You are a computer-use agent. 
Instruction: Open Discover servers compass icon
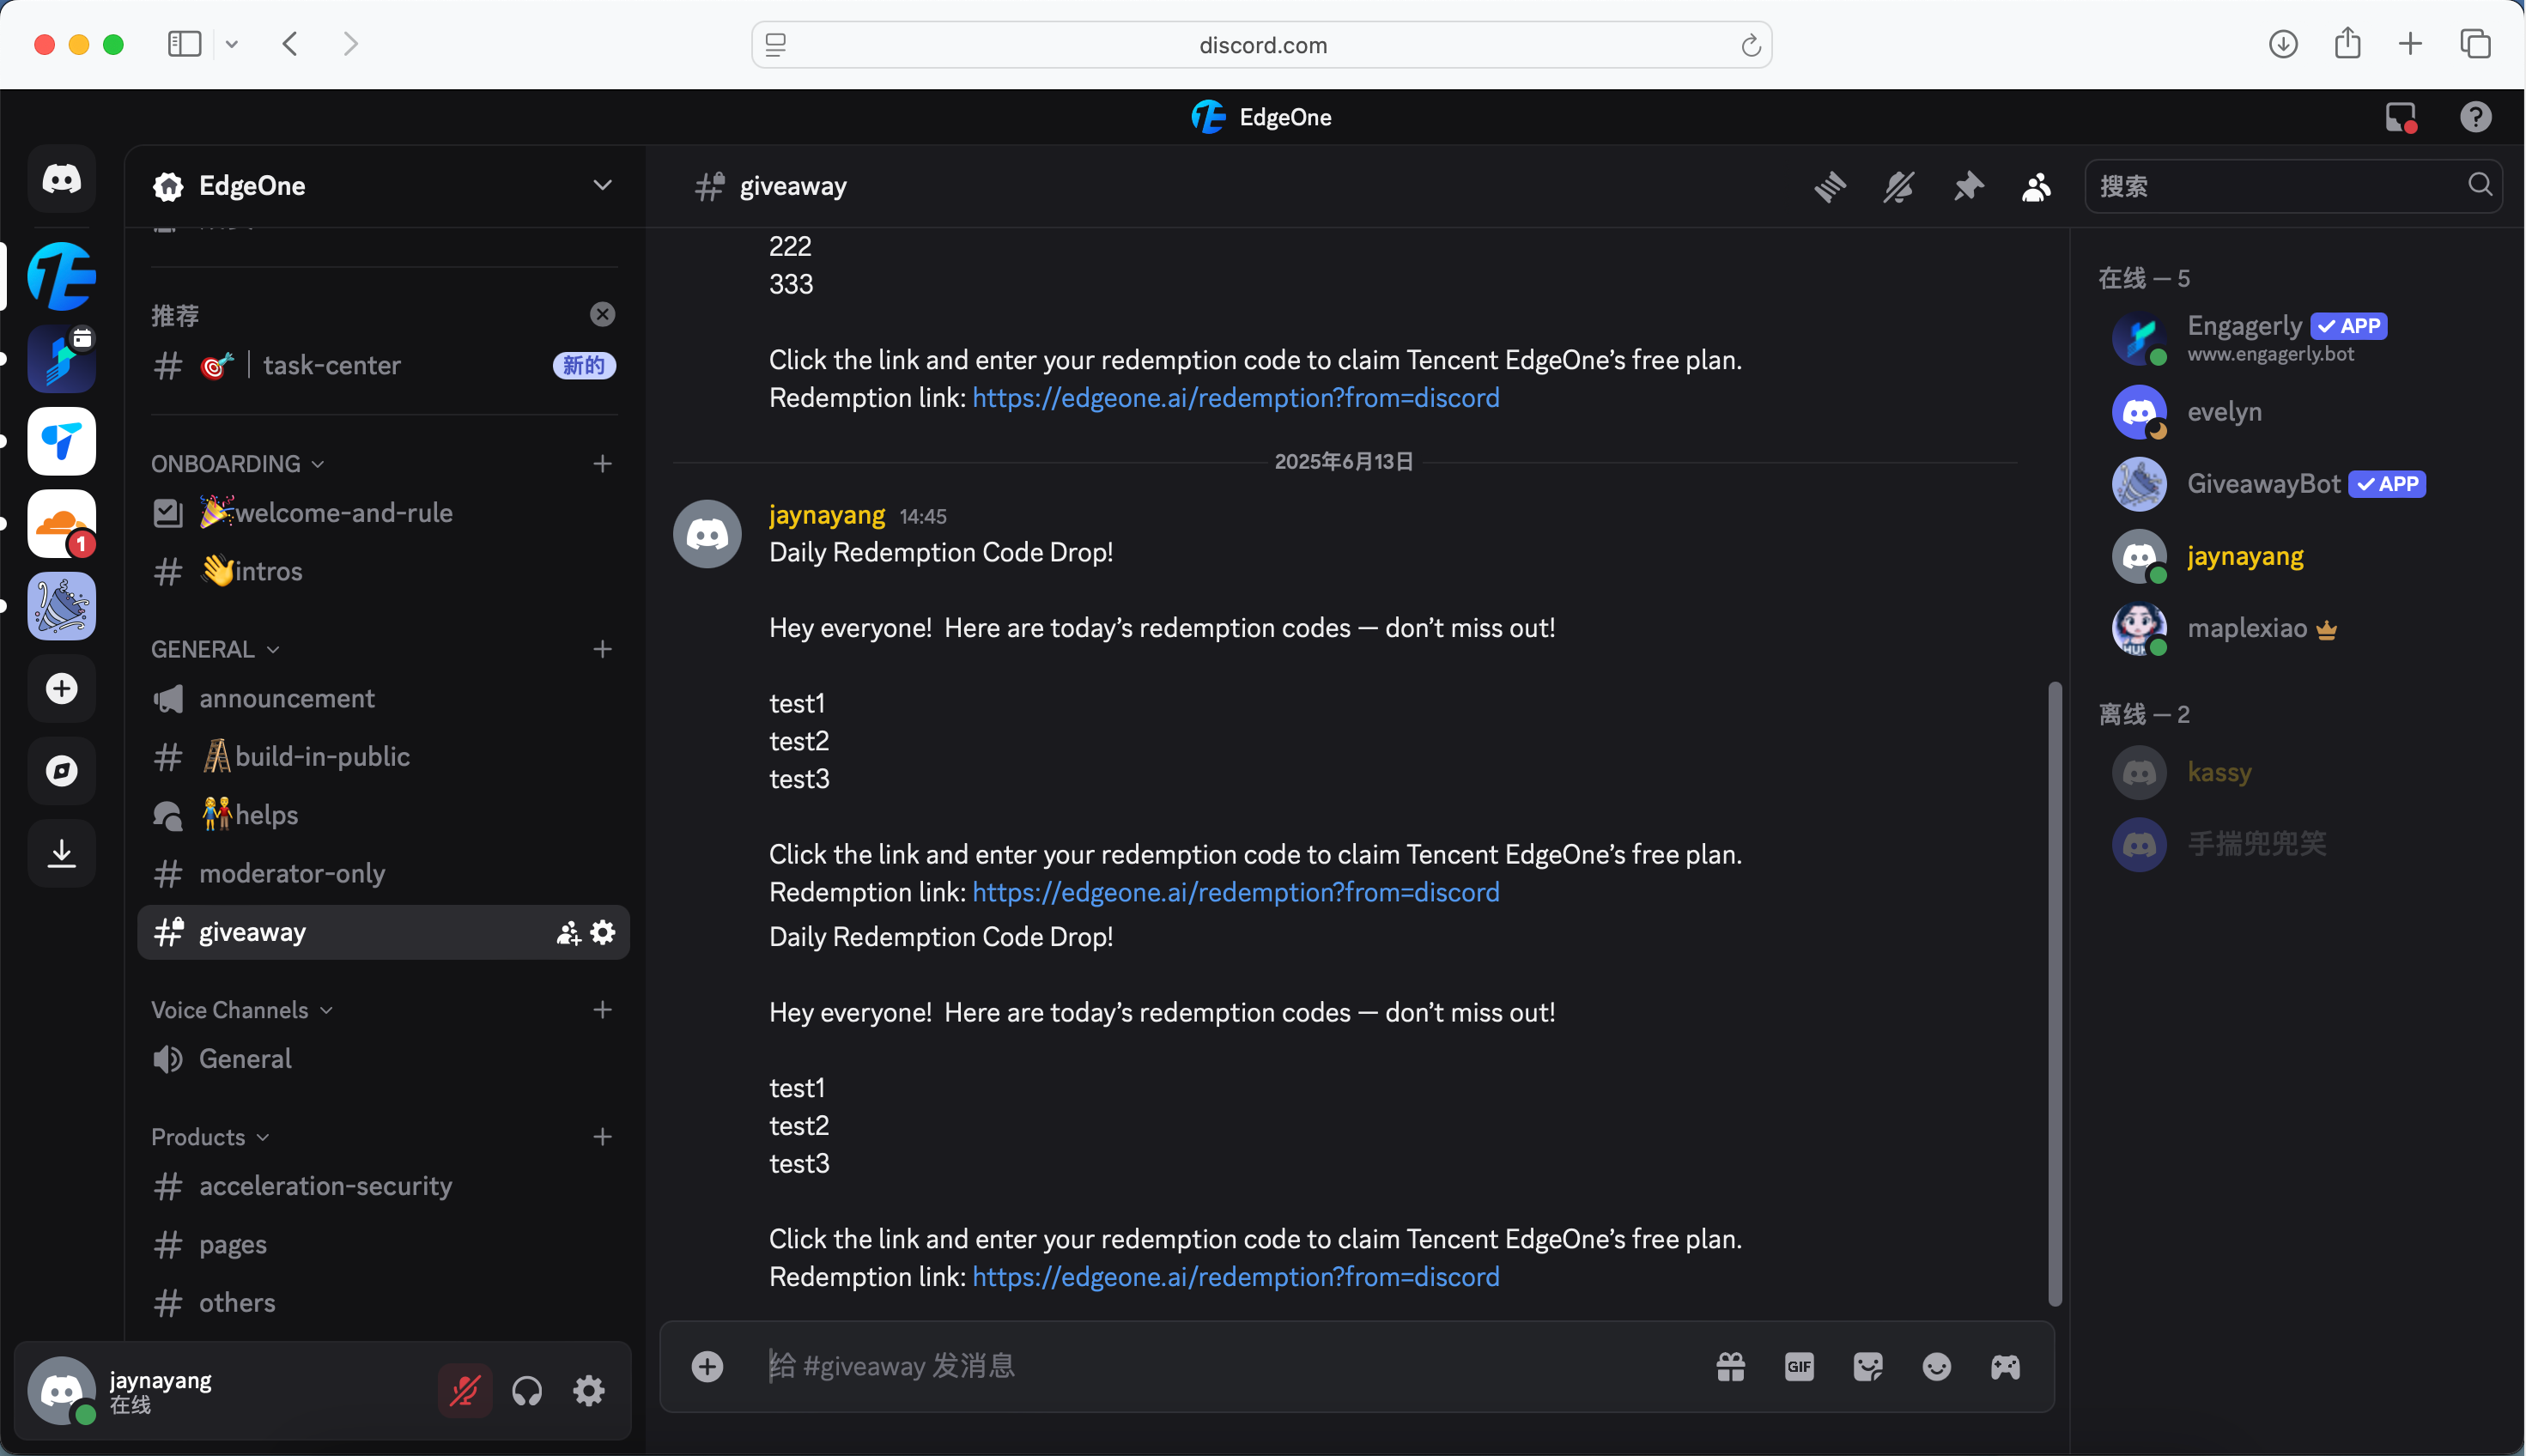pos(62,771)
